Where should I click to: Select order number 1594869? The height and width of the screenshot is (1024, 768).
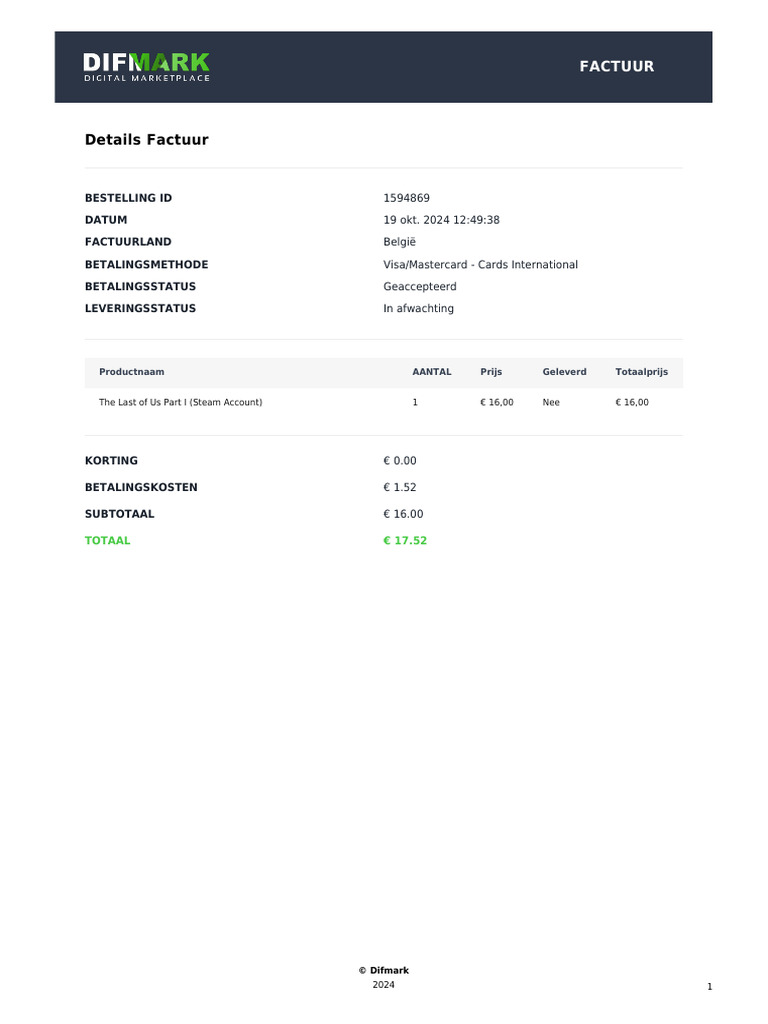click(x=406, y=198)
